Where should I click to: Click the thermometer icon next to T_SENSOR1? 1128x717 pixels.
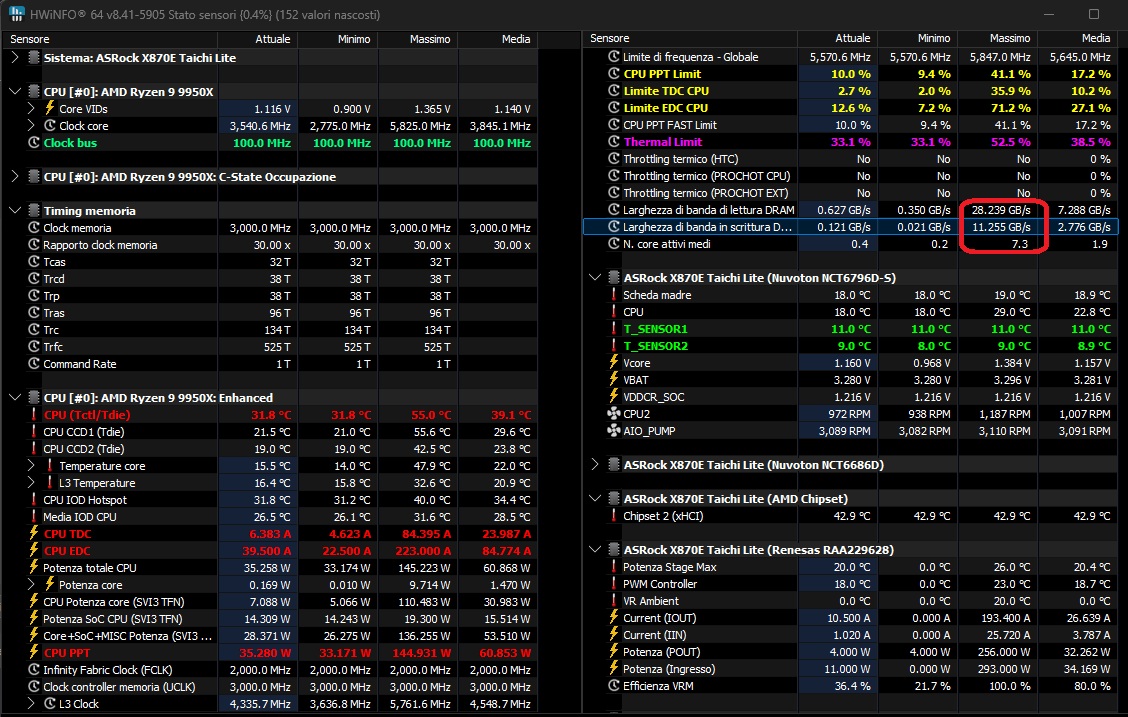click(x=614, y=329)
